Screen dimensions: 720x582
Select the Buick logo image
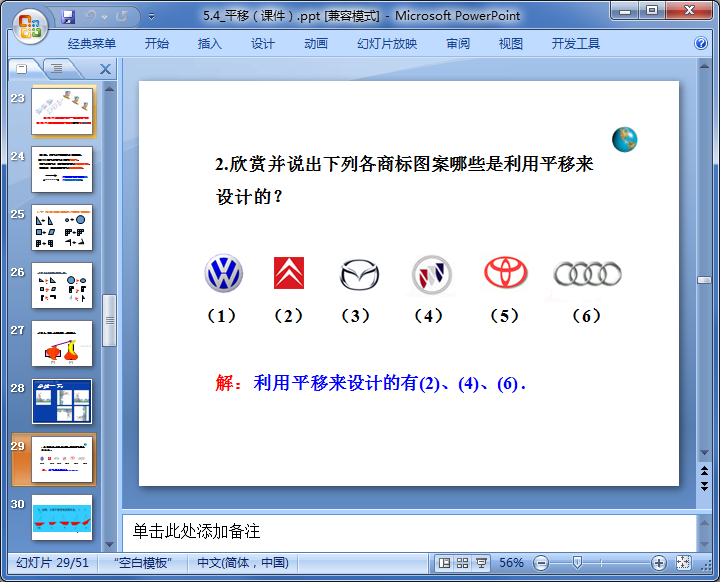click(432, 275)
